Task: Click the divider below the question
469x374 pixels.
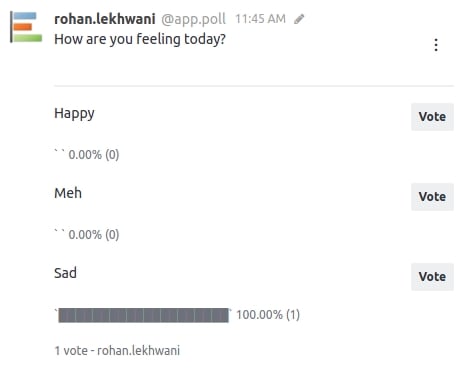Action: 254,86
